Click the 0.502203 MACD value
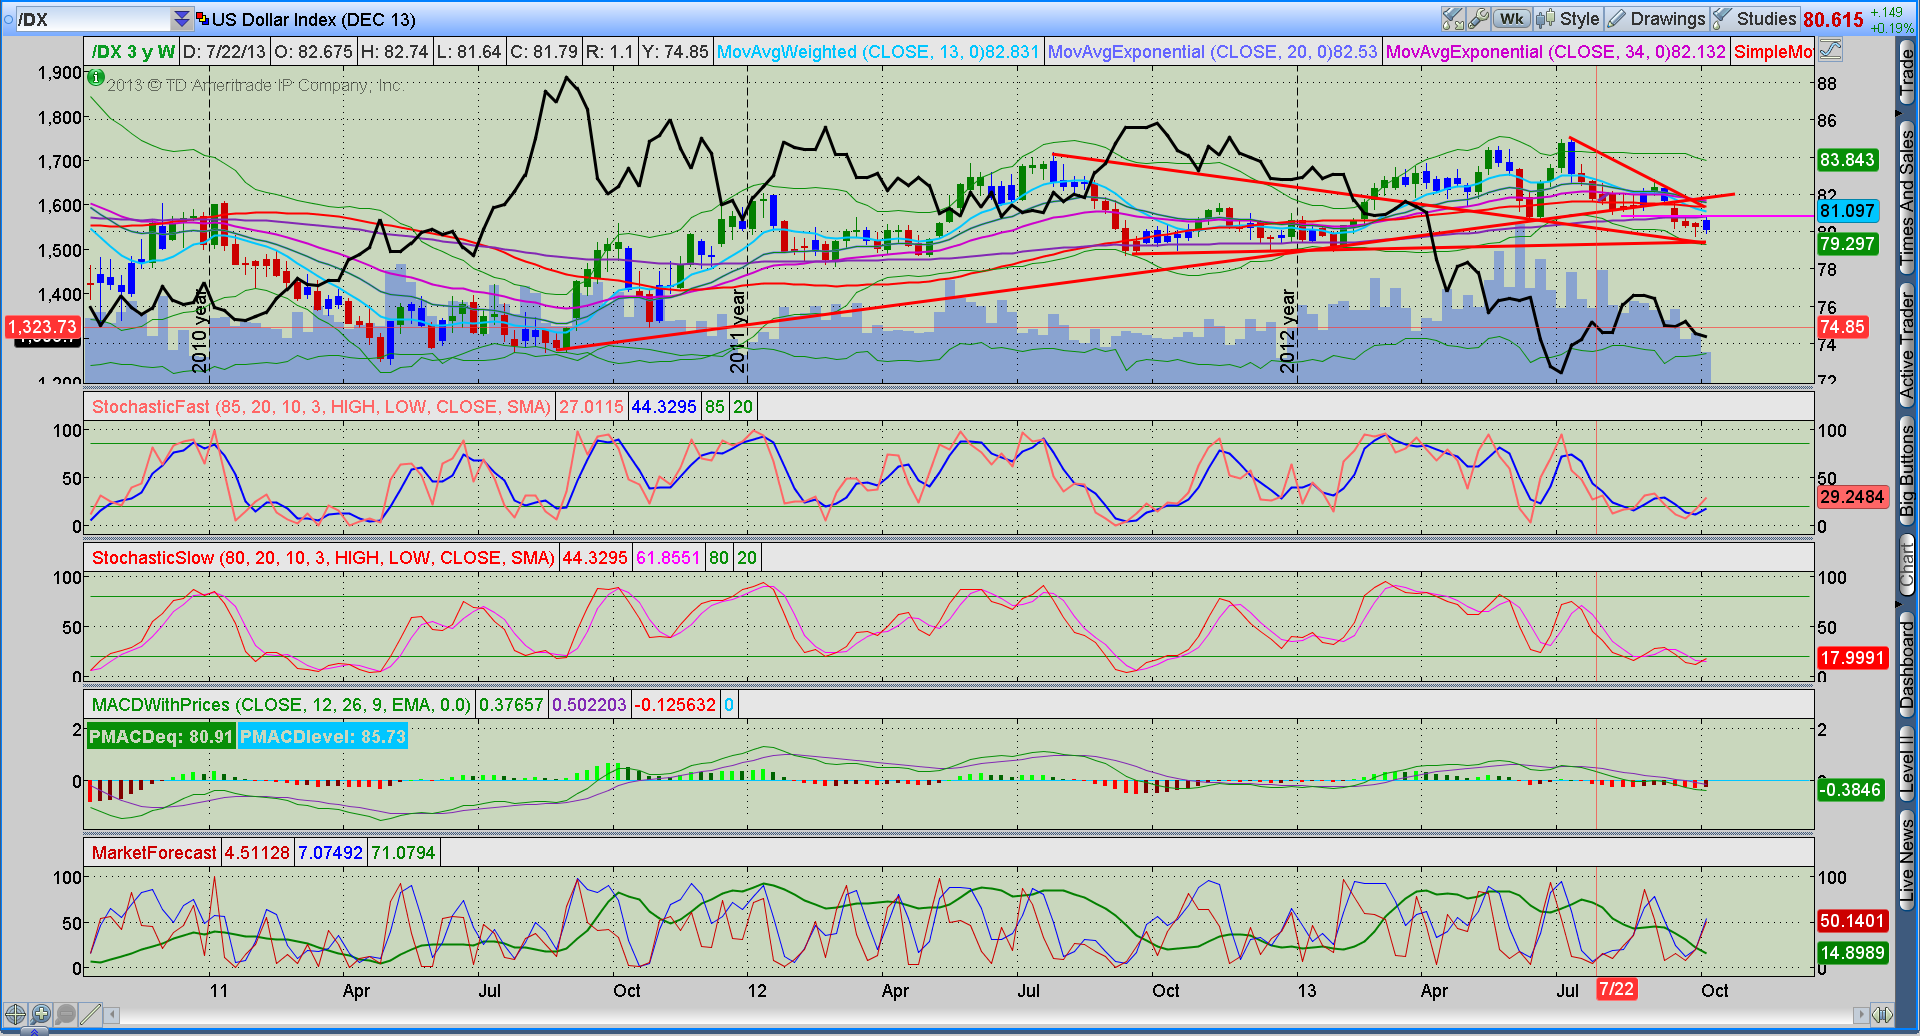This screenshot has height=1036, width=1920. point(589,704)
